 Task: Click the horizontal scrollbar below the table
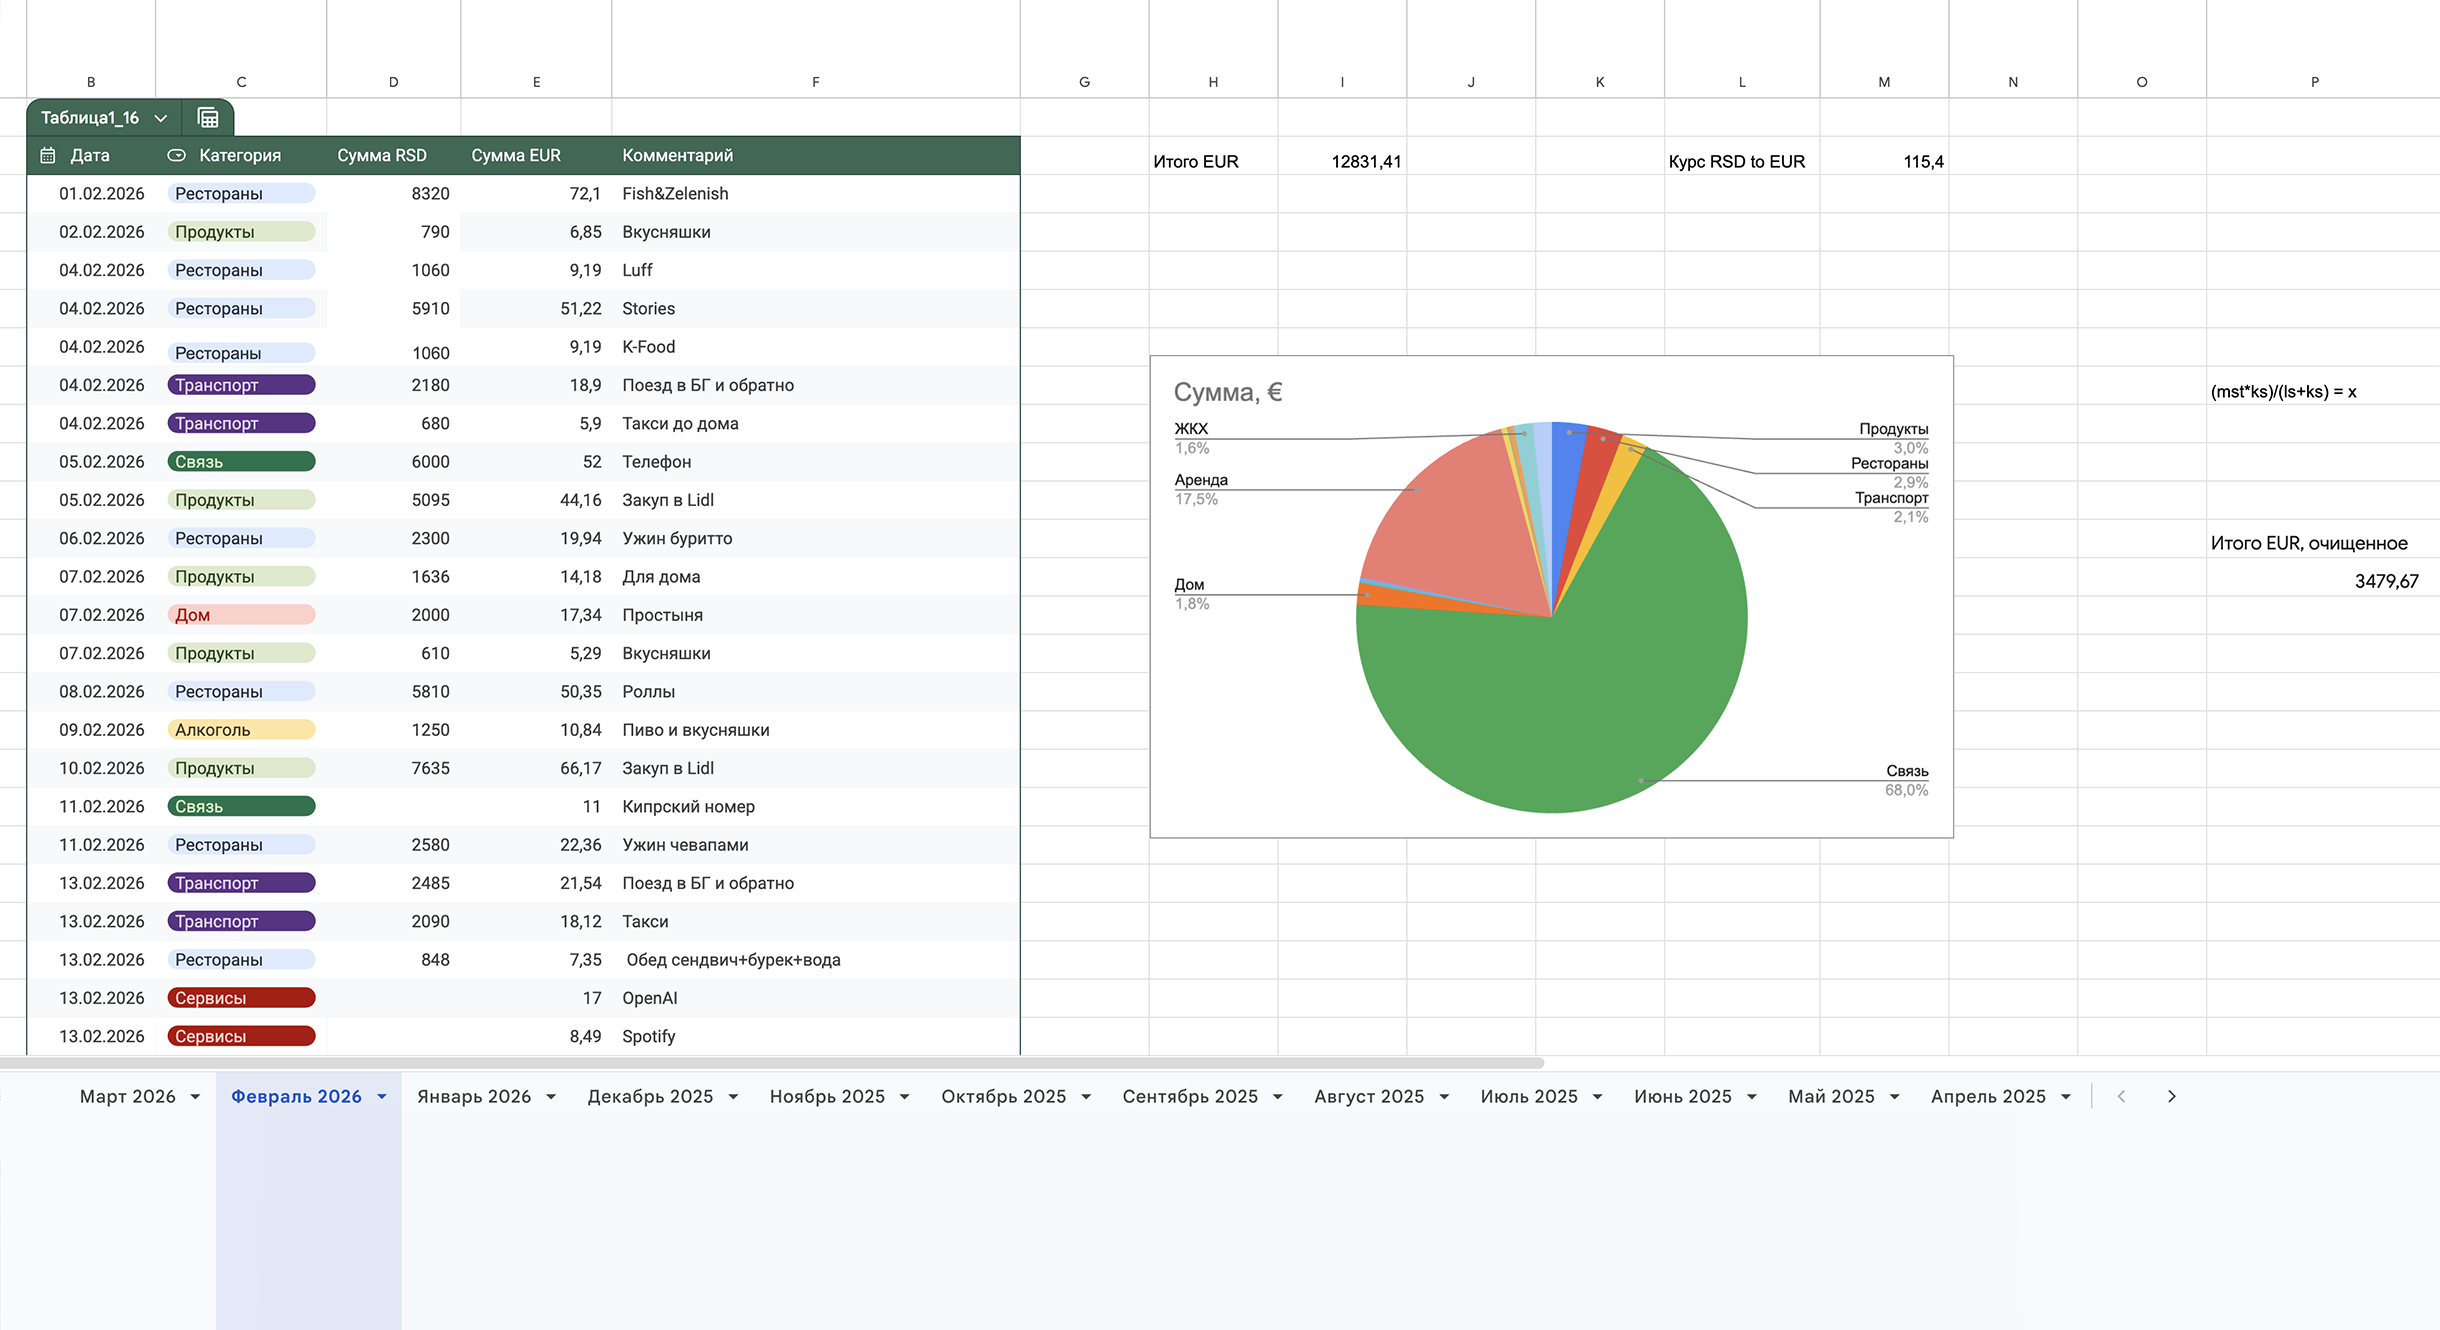point(770,1063)
